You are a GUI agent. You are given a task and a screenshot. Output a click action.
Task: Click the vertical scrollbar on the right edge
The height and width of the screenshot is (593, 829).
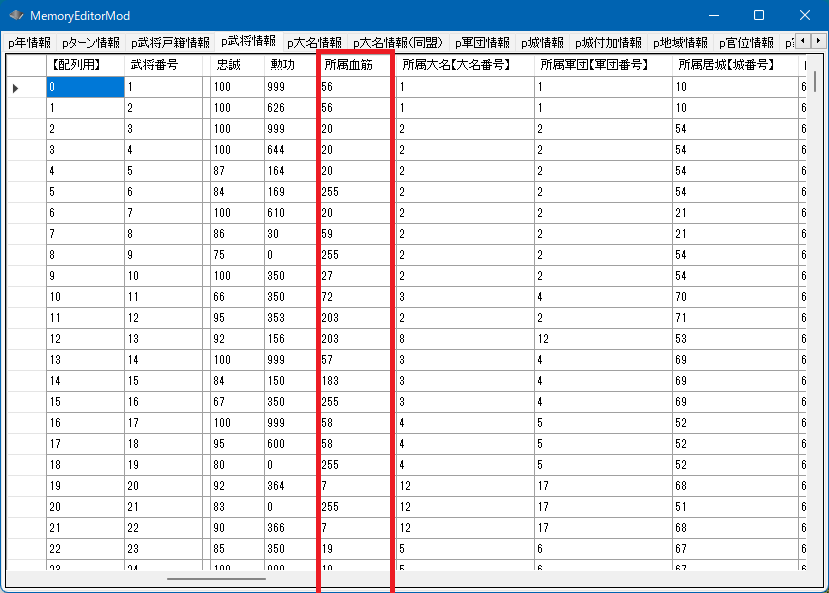tap(815, 300)
